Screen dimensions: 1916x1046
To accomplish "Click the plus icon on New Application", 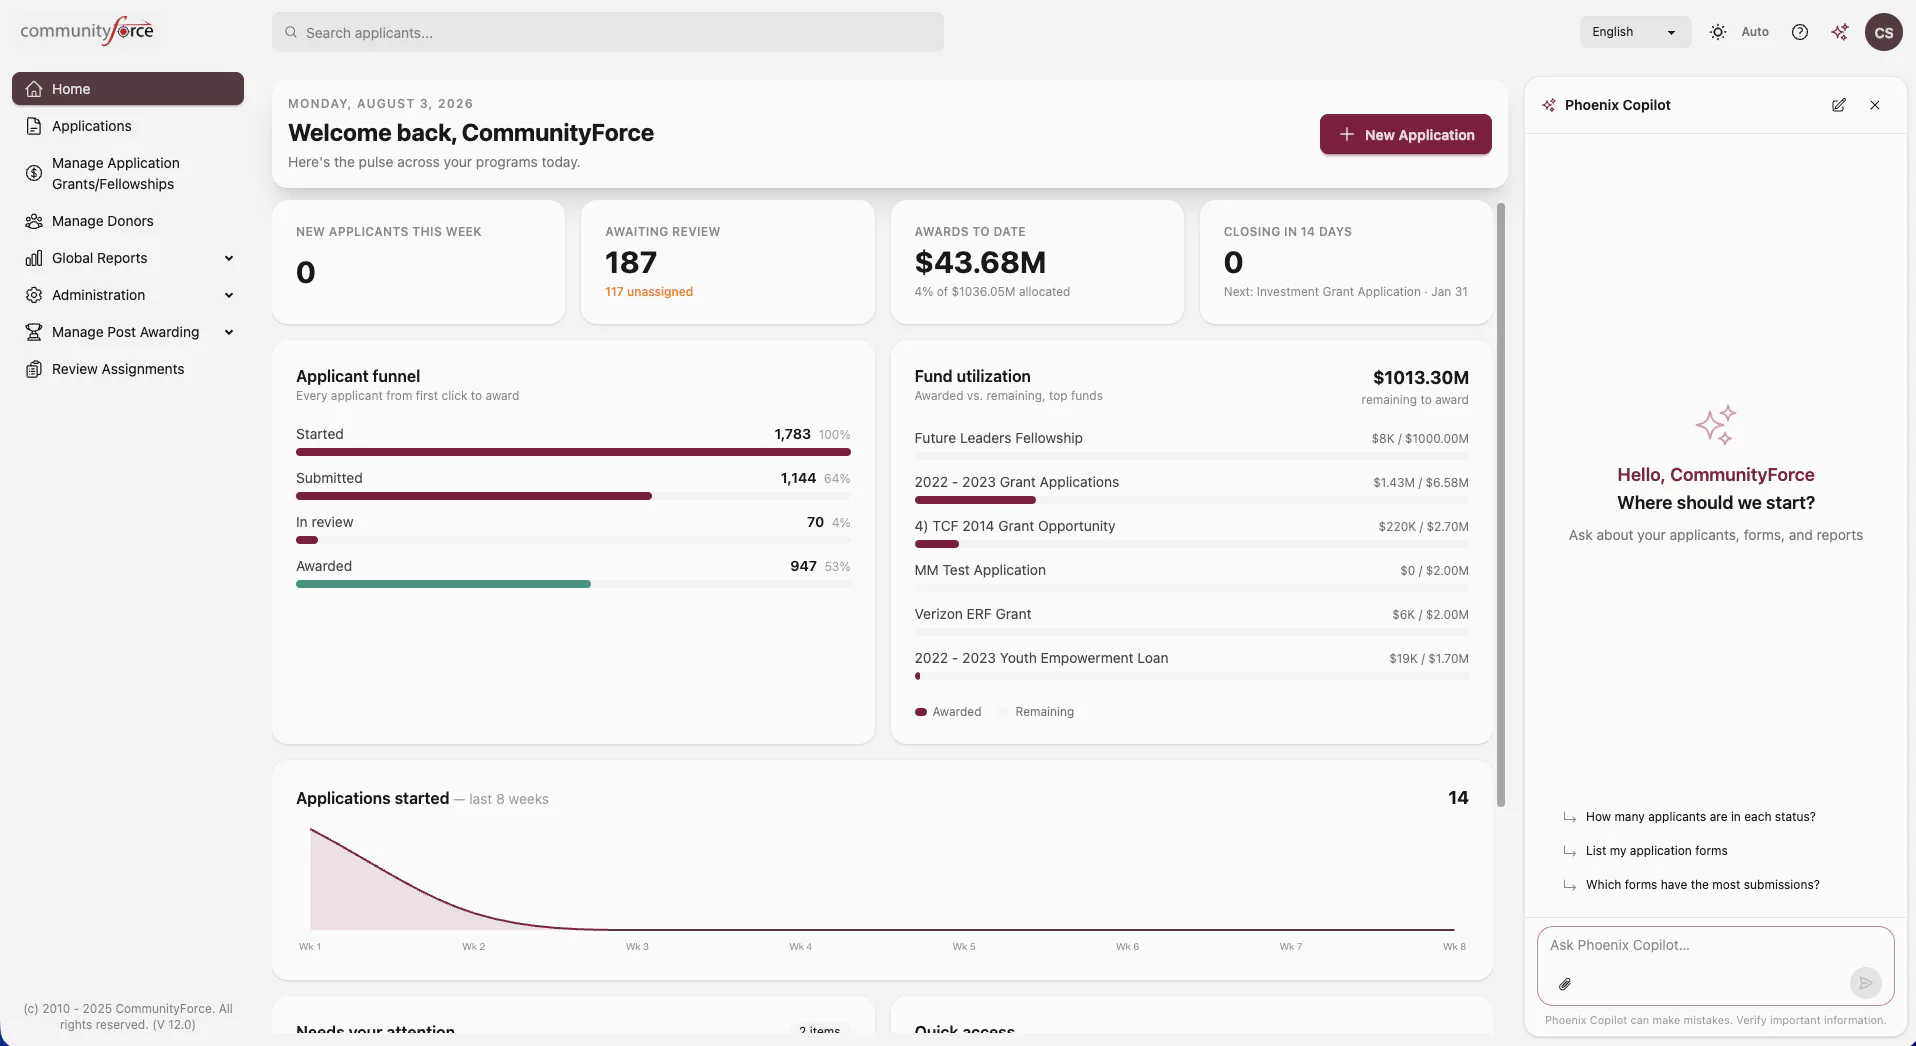I will (1347, 134).
